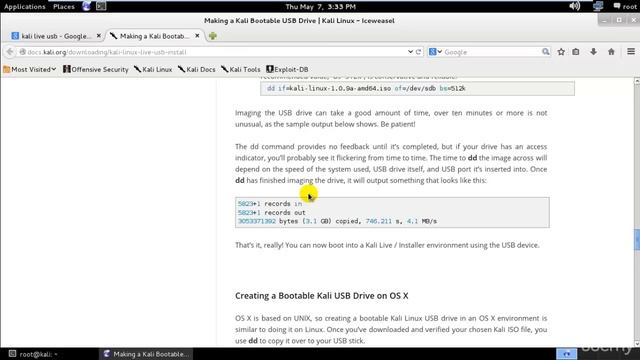Click the search magnifier icon
This screenshot has height=360, width=640.
pyautogui.click(x=545, y=52)
